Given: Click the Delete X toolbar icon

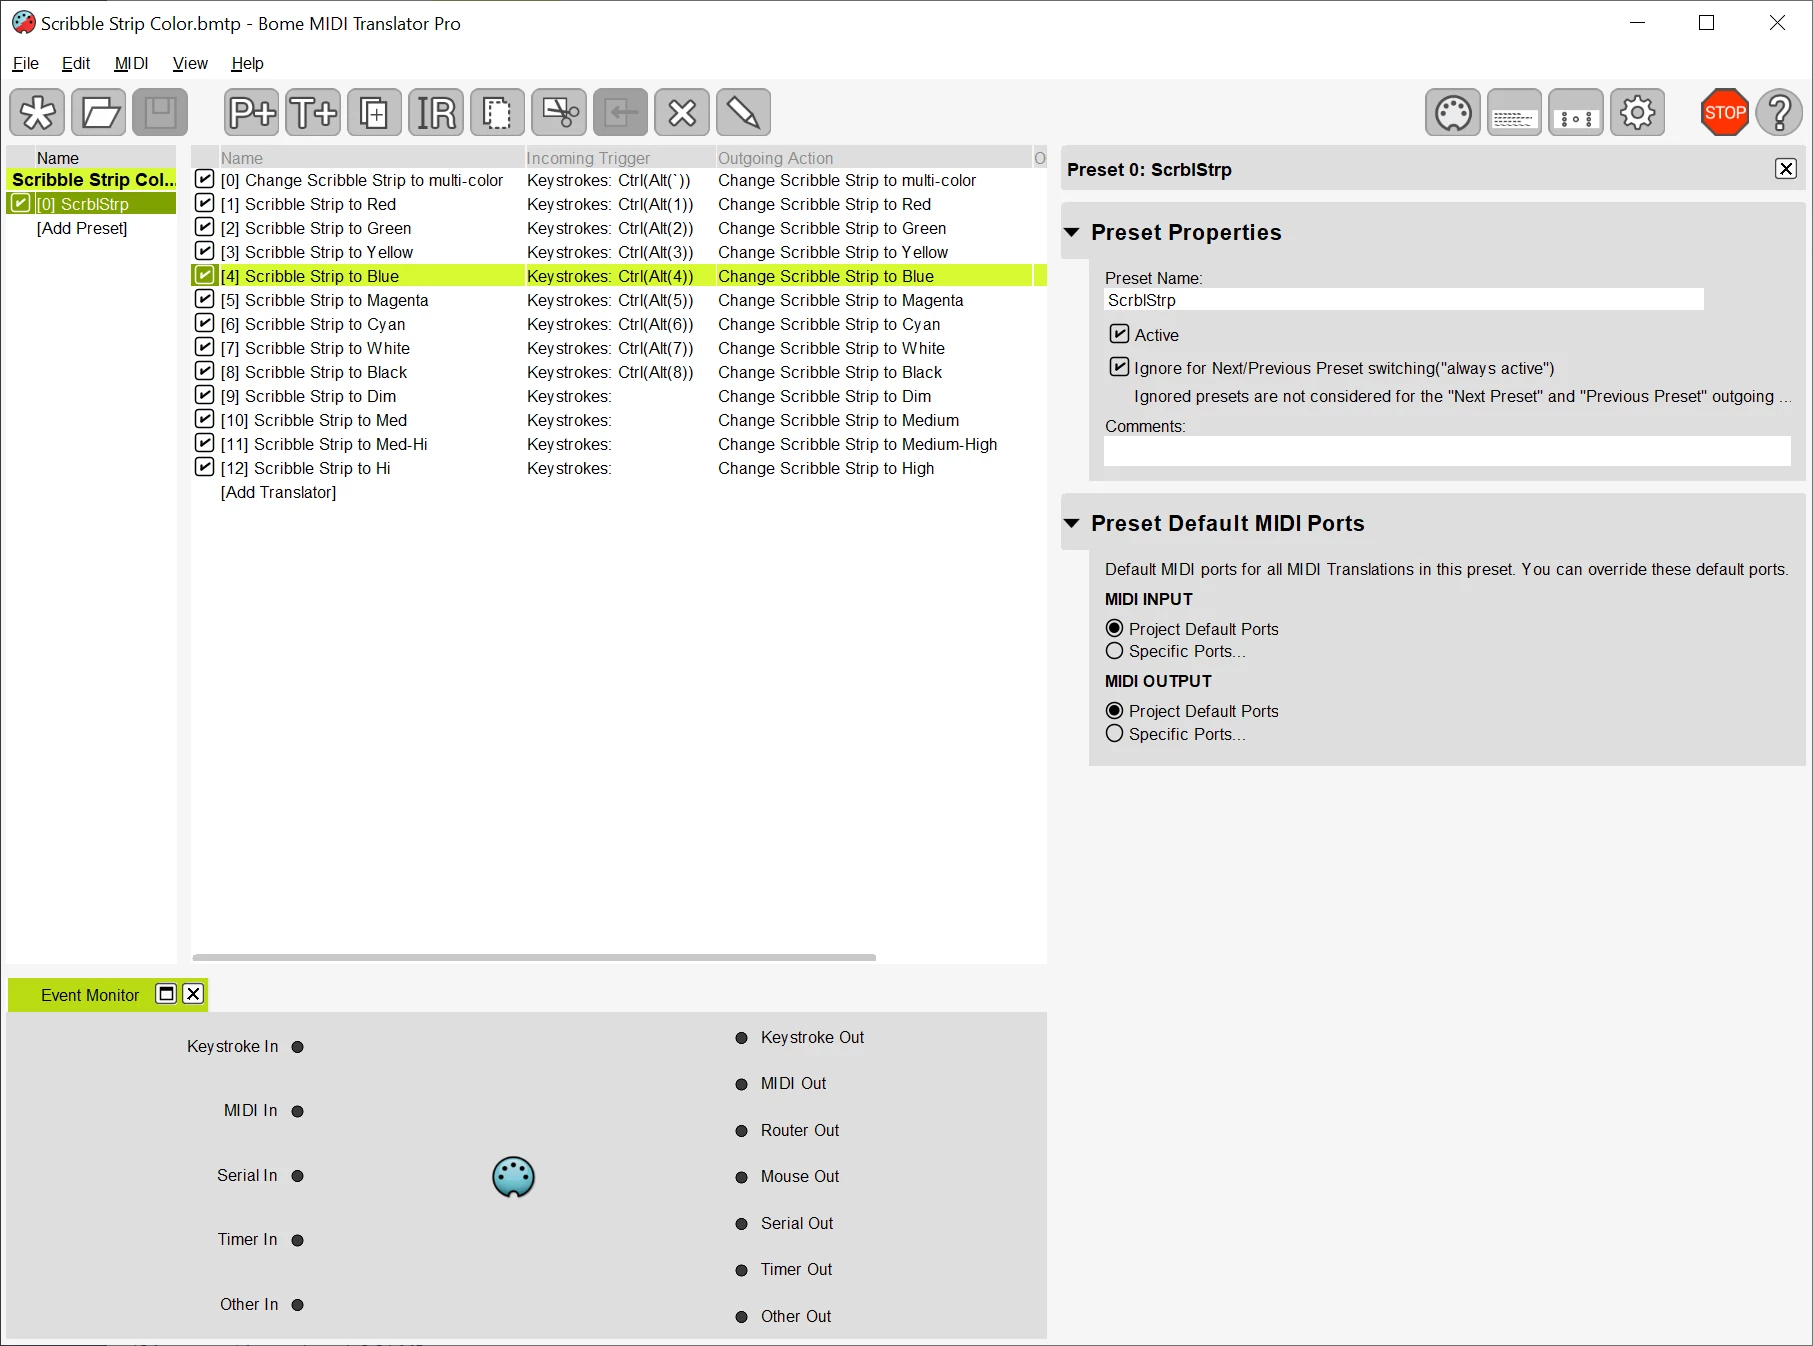Looking at the screenshot, I should pyautogui.click(x=682, y=112).
